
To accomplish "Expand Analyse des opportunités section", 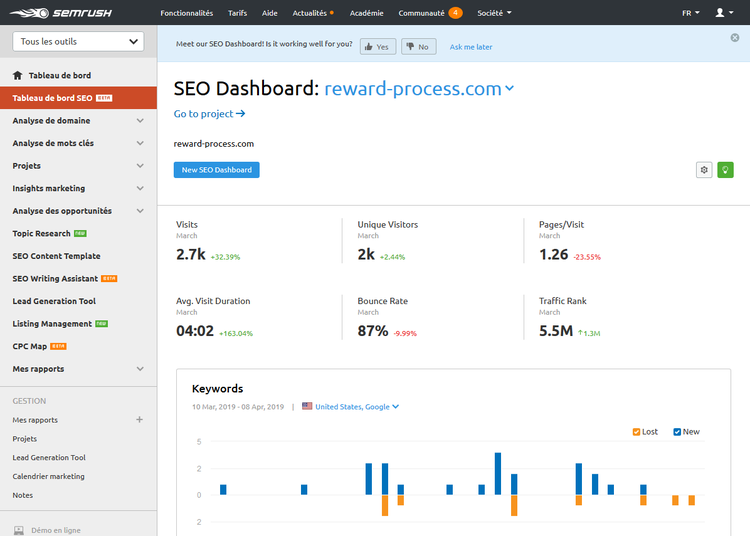I will [x=140, y=210].
